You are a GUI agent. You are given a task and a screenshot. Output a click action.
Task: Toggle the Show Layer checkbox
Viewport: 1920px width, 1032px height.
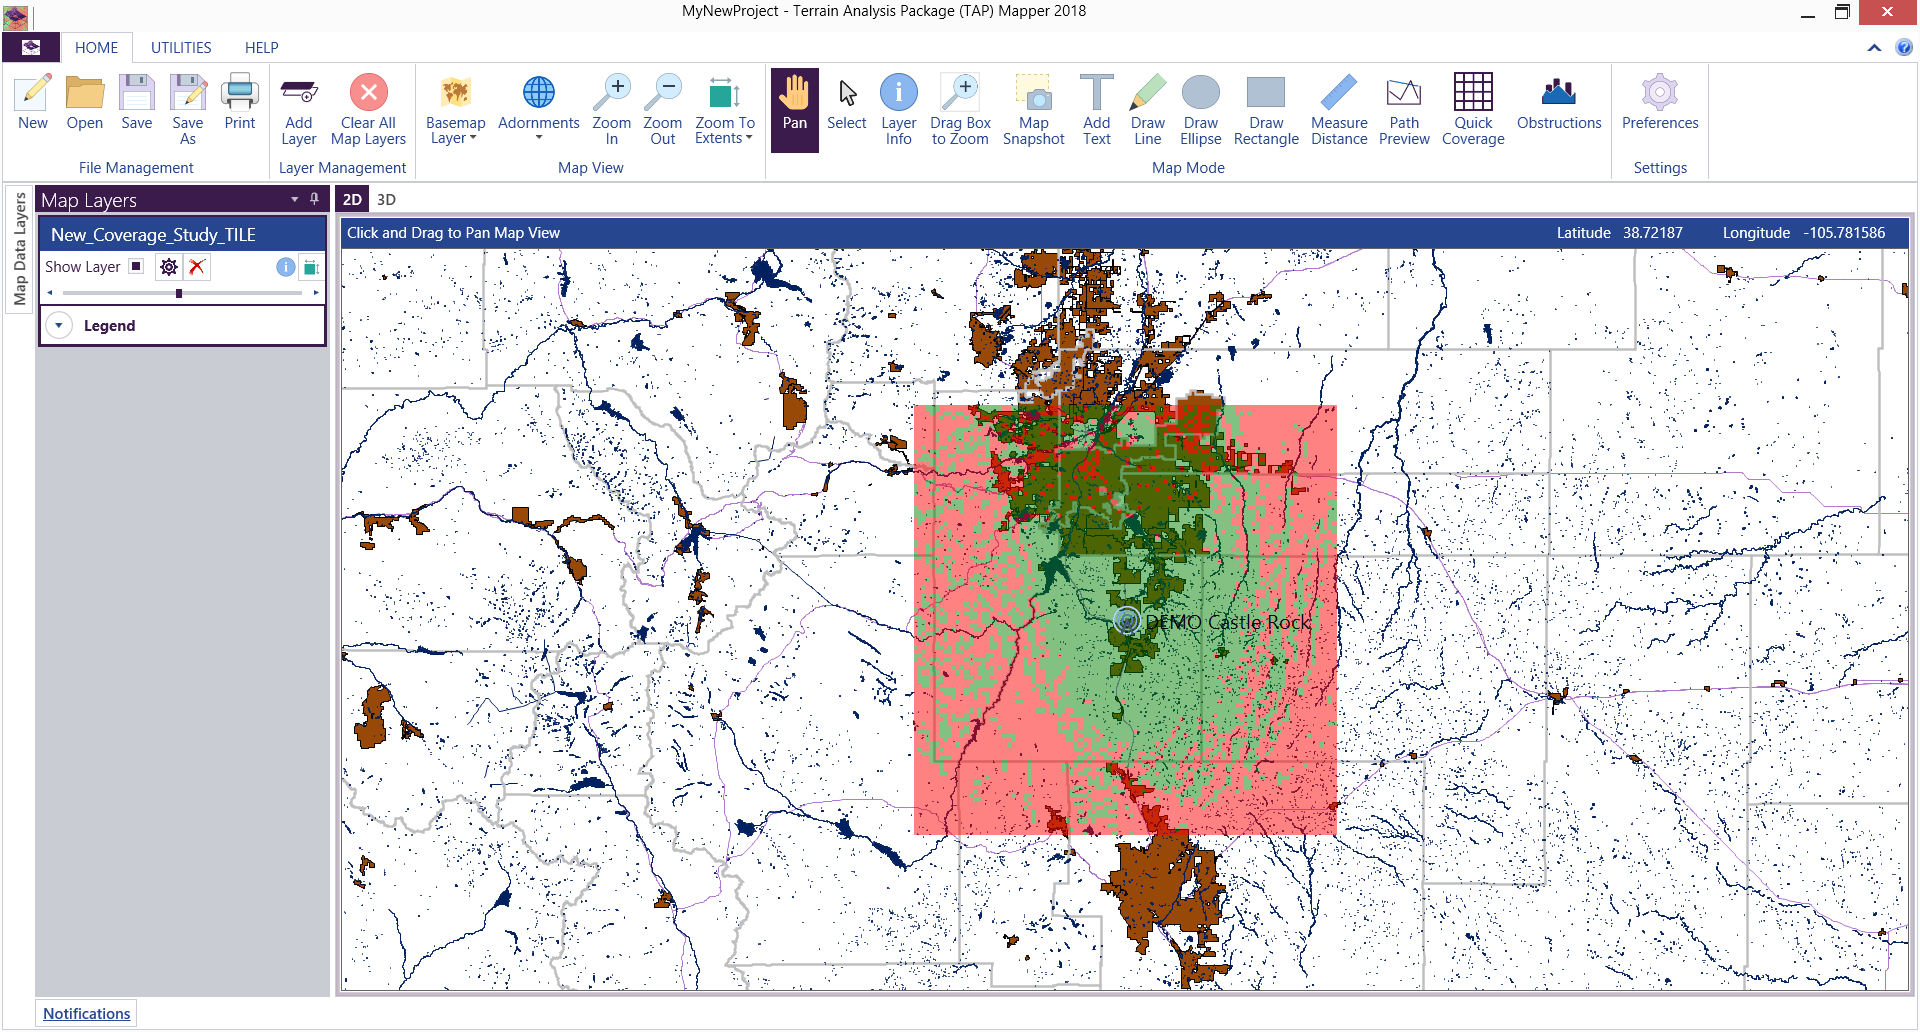pos(136,266)
